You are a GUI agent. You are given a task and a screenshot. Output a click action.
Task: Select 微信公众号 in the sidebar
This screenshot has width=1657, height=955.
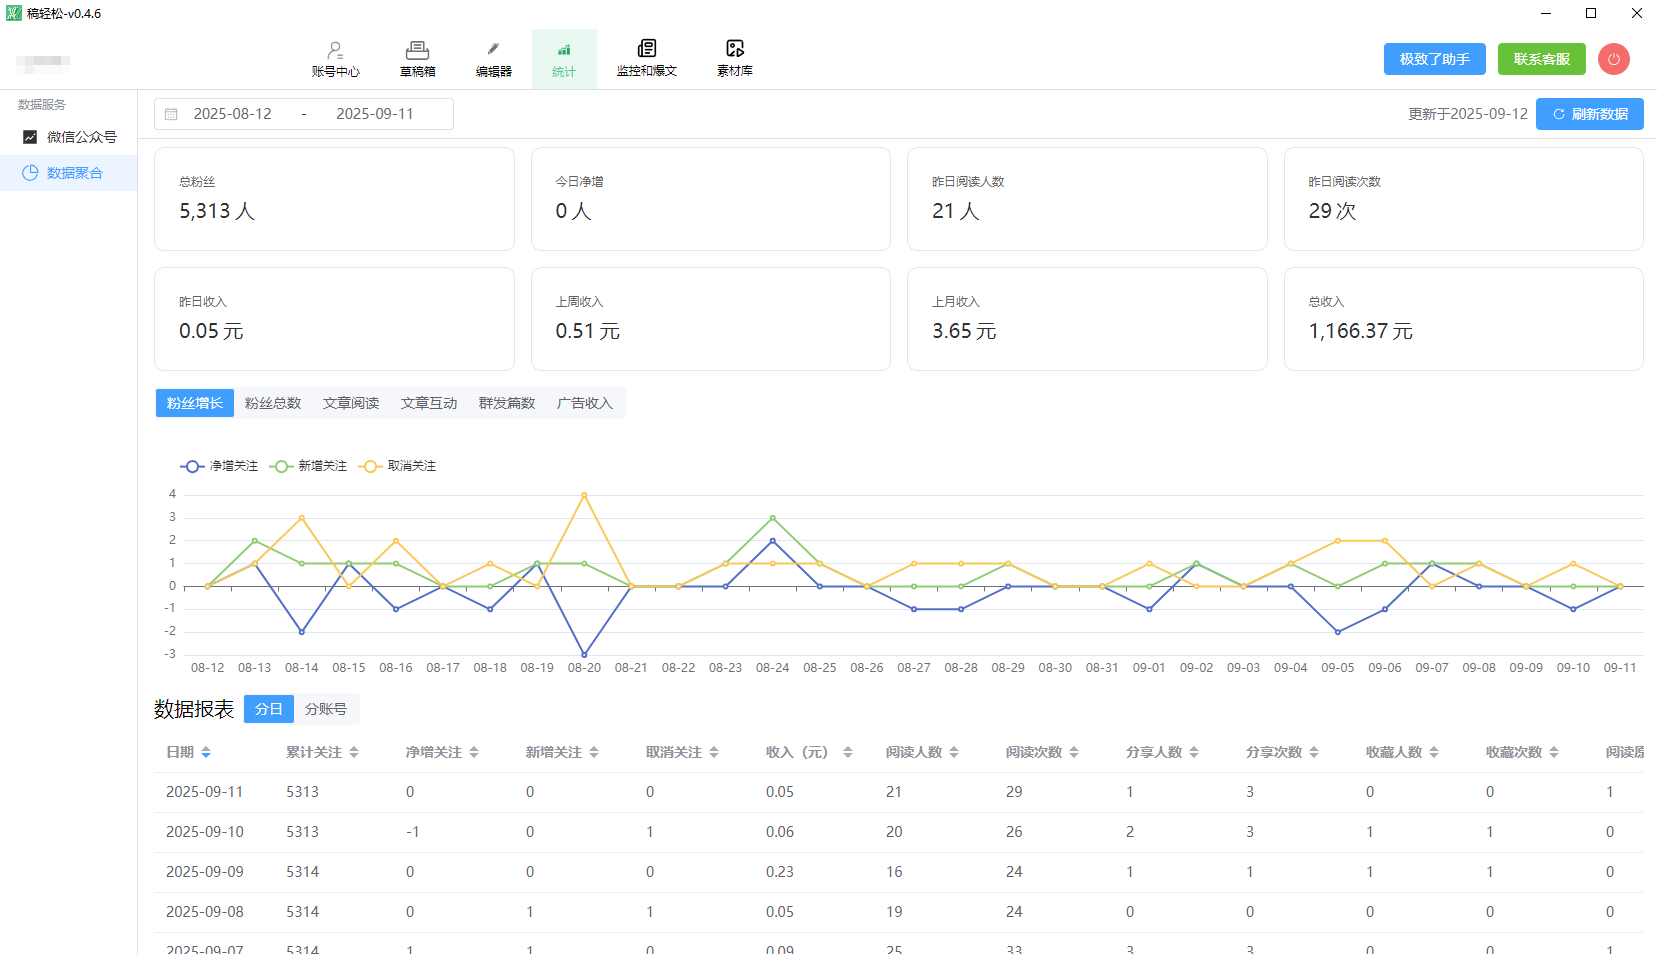[81, 137]
